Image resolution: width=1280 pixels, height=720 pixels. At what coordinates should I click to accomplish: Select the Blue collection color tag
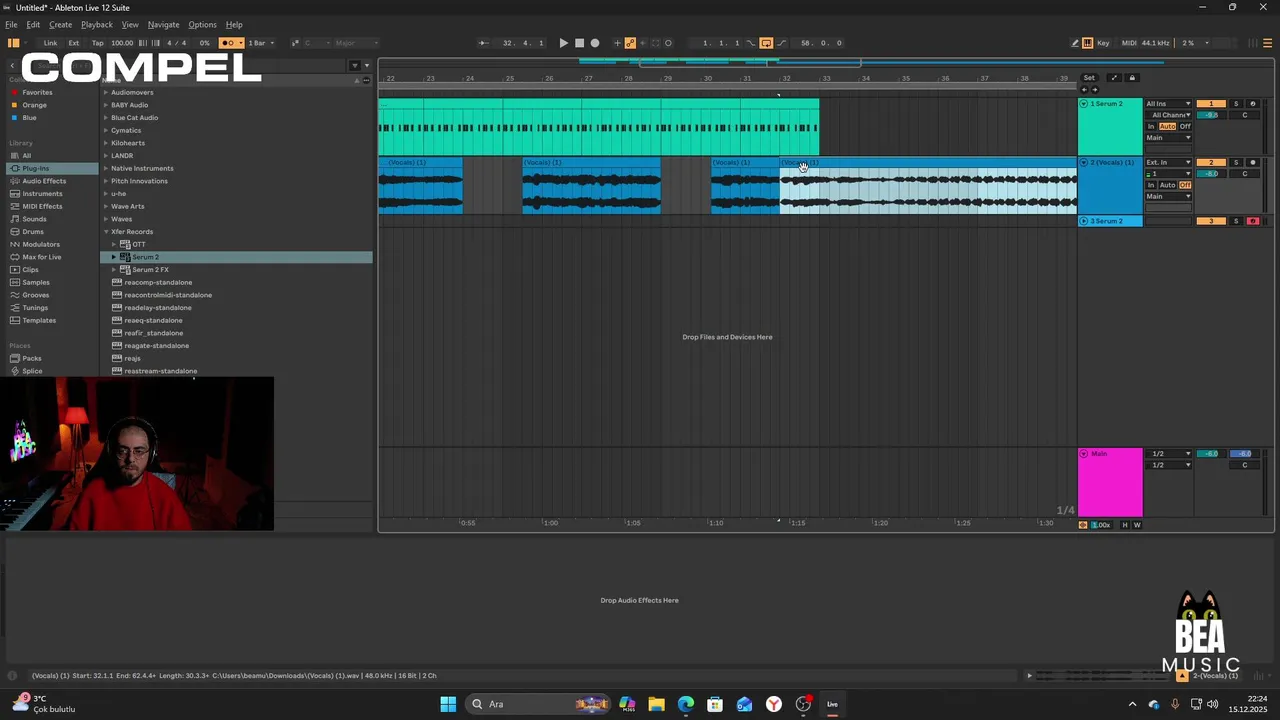[29, 118]
